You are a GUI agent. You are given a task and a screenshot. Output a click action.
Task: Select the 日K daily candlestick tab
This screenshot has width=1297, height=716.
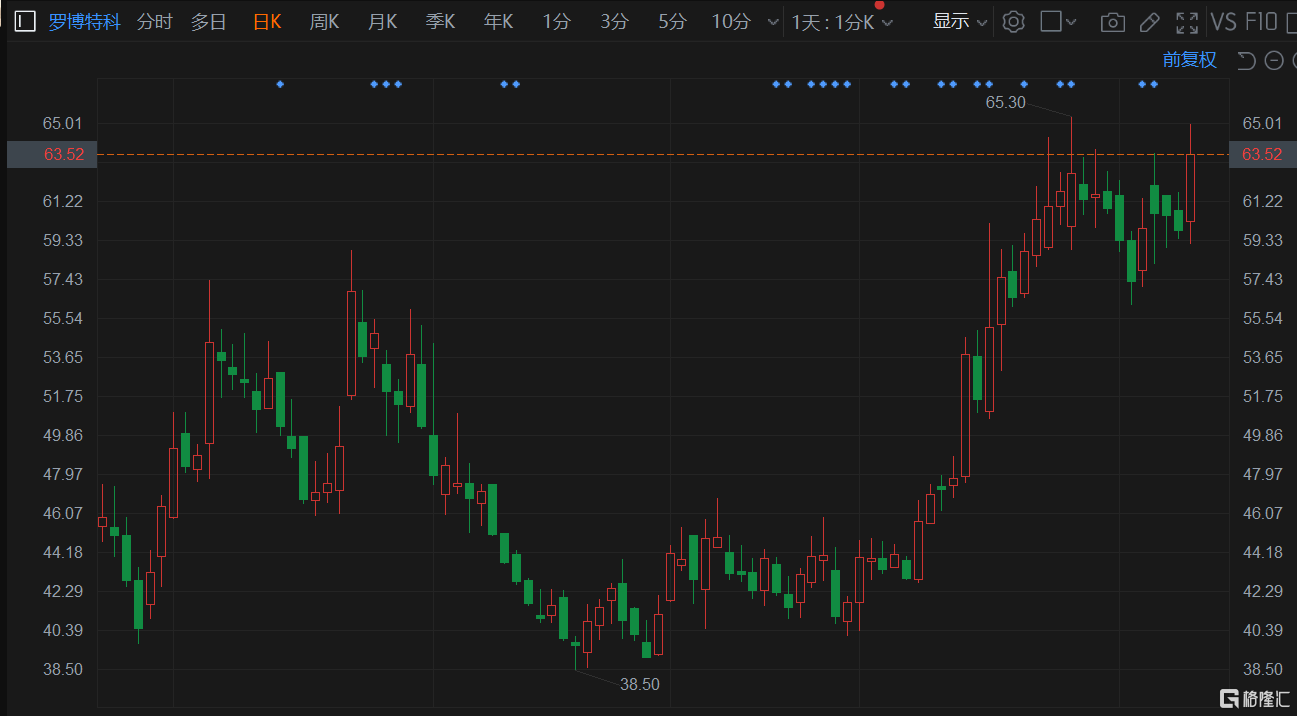click(x=267, y=21)
